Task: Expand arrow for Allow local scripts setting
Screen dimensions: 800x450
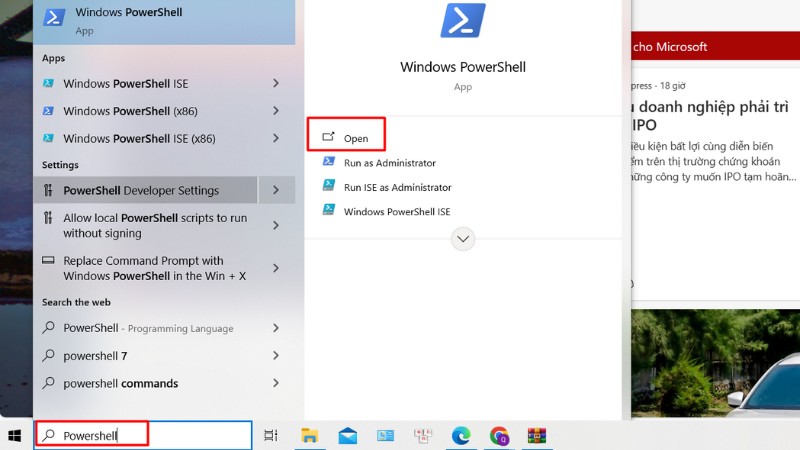Action: (x=276, y=225)
